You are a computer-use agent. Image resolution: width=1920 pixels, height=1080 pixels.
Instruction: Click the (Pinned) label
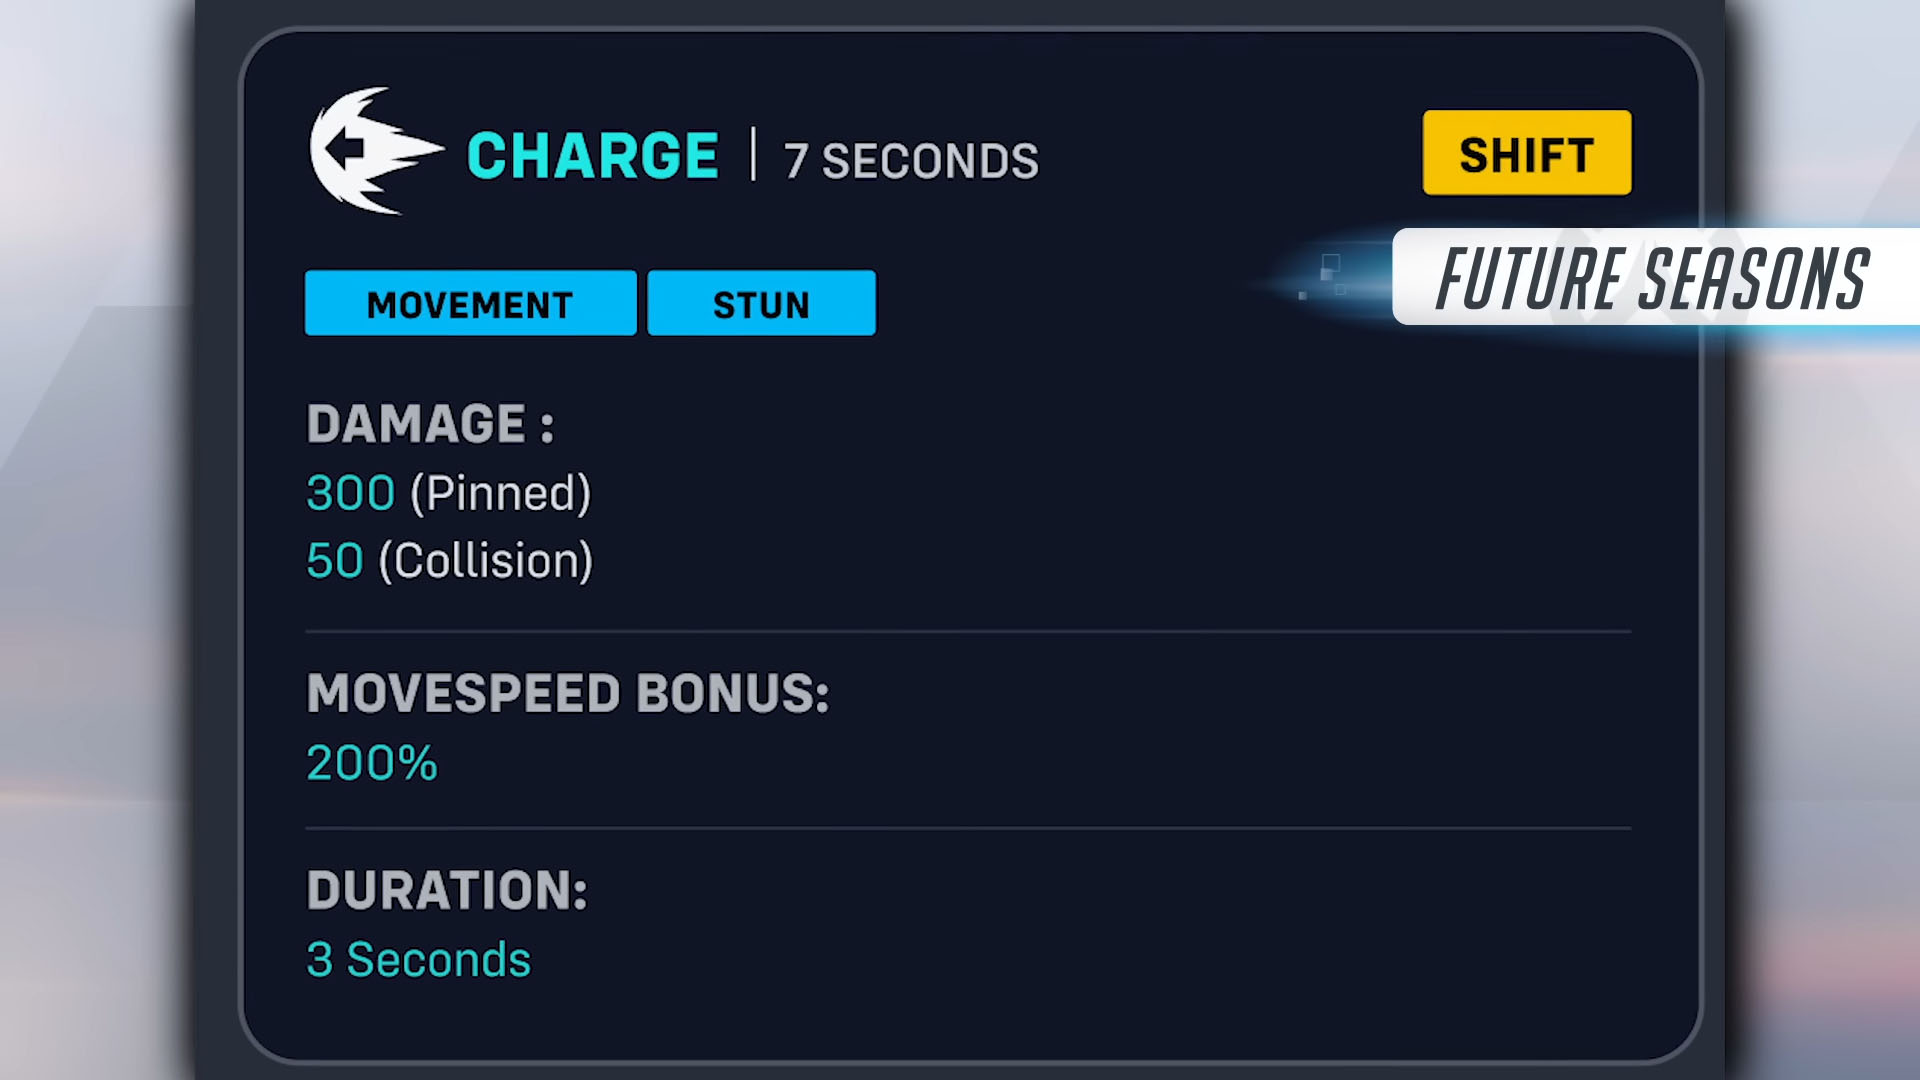pyautogui.click(x=501, y=493)
